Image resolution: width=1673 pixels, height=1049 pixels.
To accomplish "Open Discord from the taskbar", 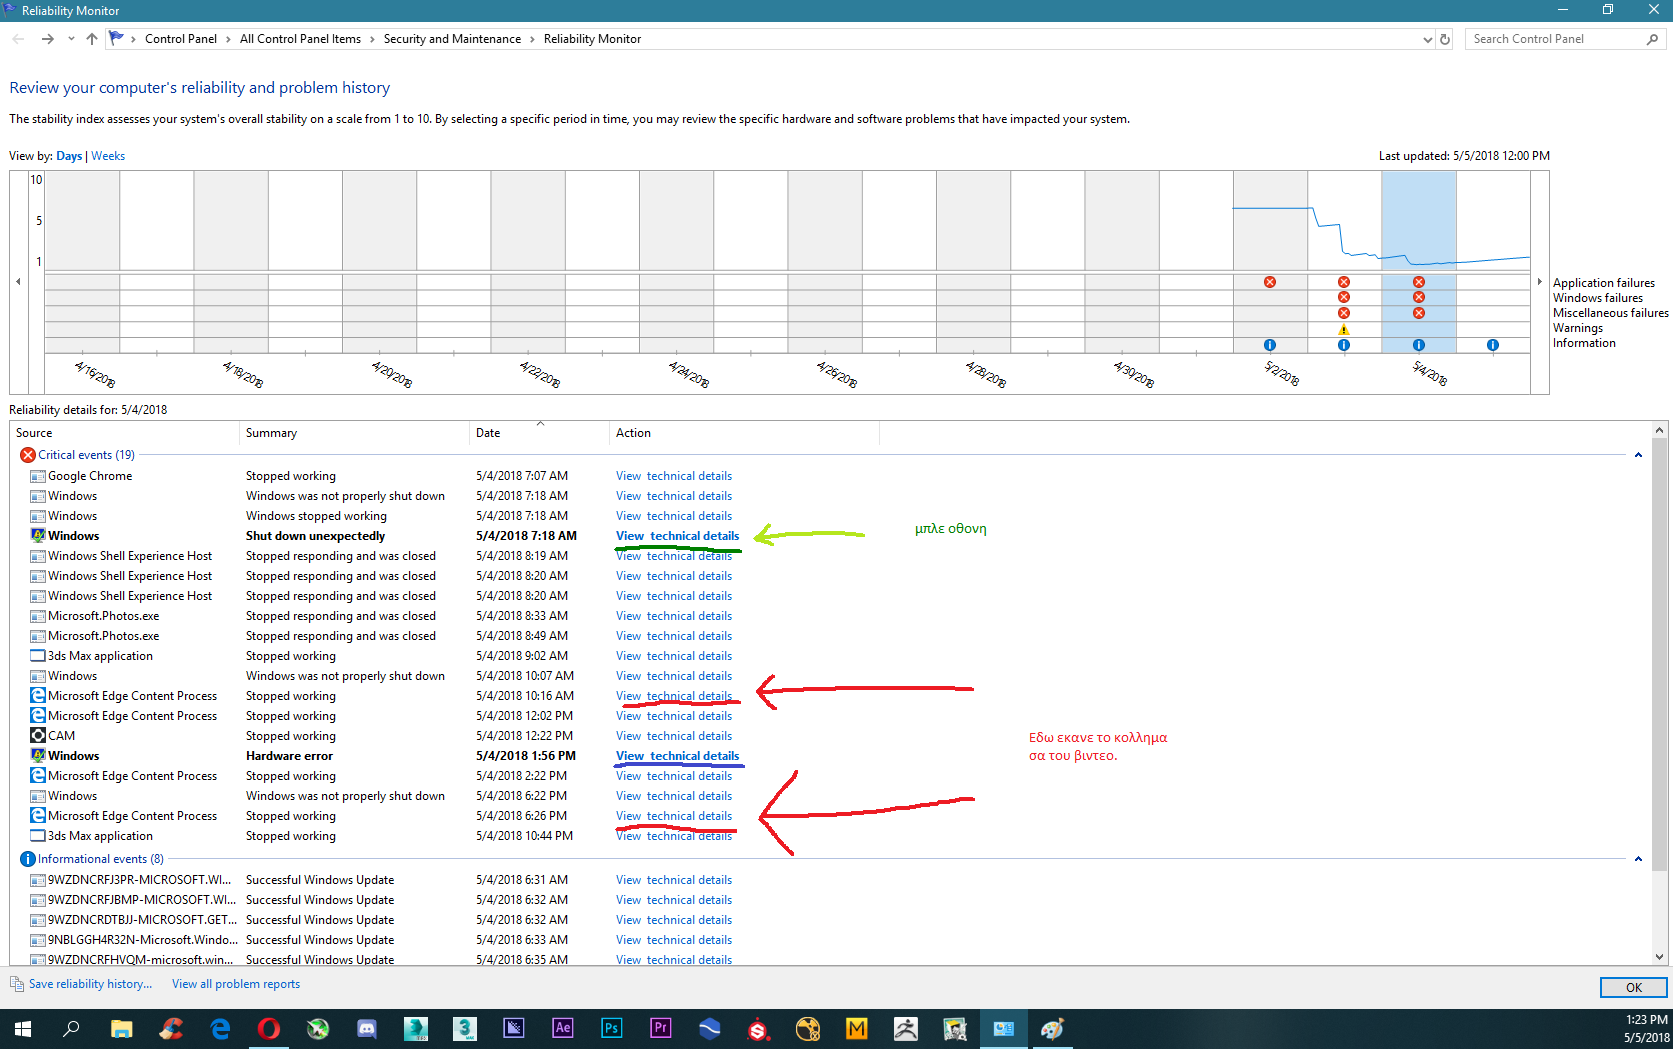I will pos(367,1029).
